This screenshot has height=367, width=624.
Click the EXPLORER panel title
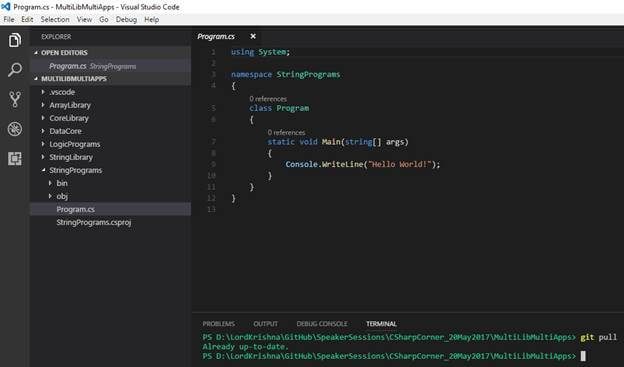coord(56,37)
